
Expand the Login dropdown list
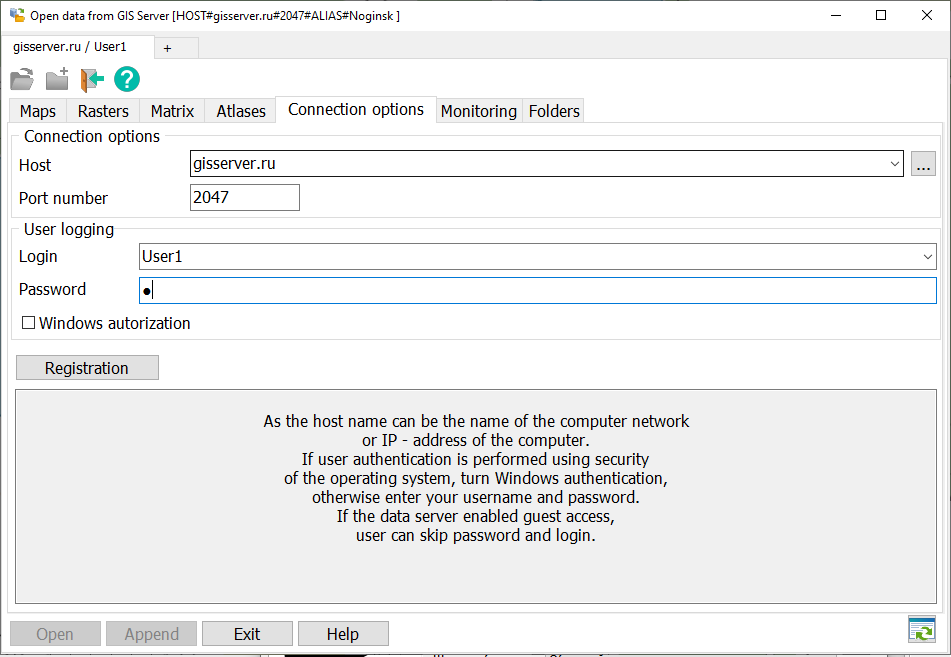tap(927, 257)
